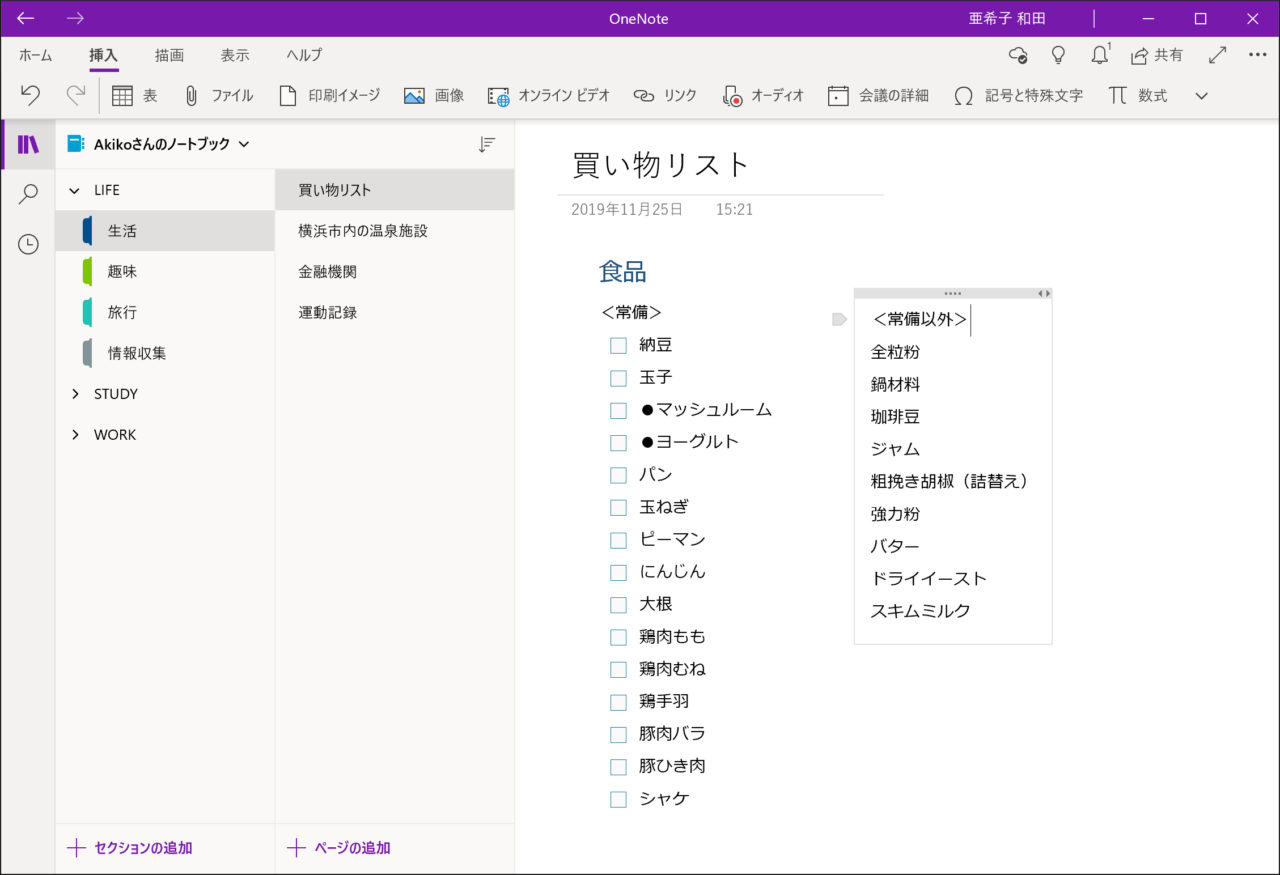The width and height of the screenshot is (1280, 875).
Task: Open the ホーム tab
Action: pos(35,55)
